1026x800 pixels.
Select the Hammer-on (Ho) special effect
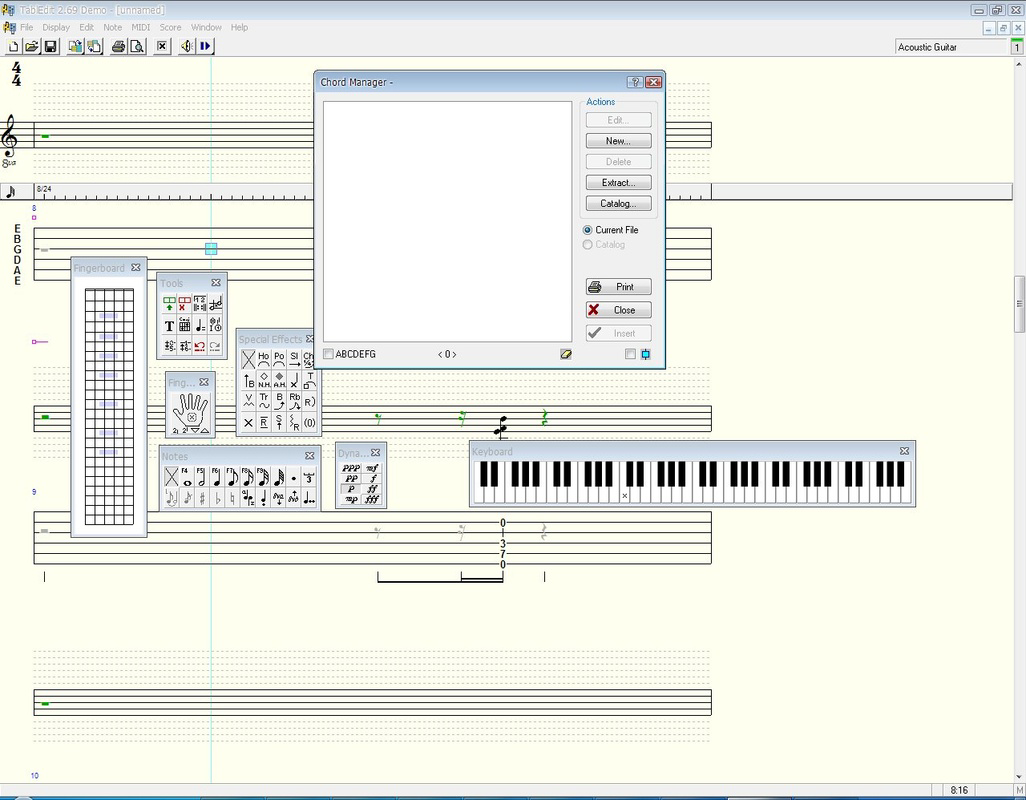pos(264,359)
